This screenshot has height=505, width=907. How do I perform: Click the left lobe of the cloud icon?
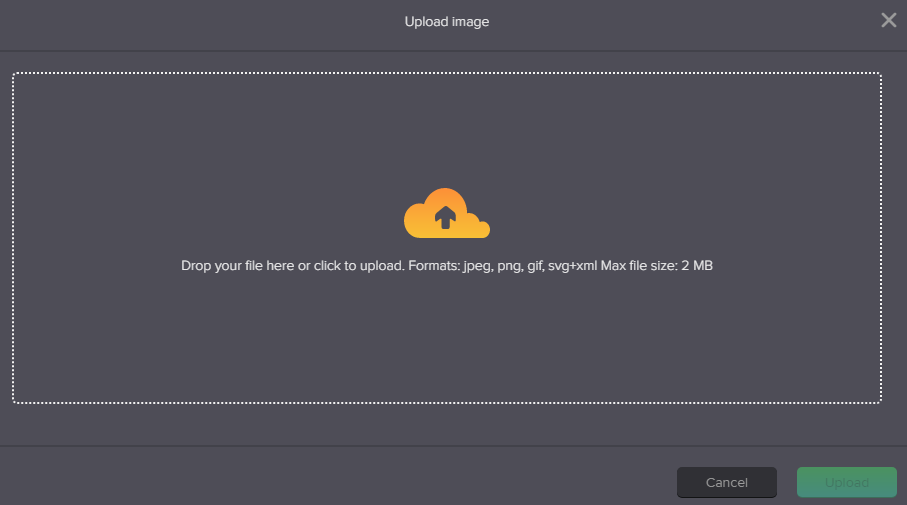coord(418,222)
